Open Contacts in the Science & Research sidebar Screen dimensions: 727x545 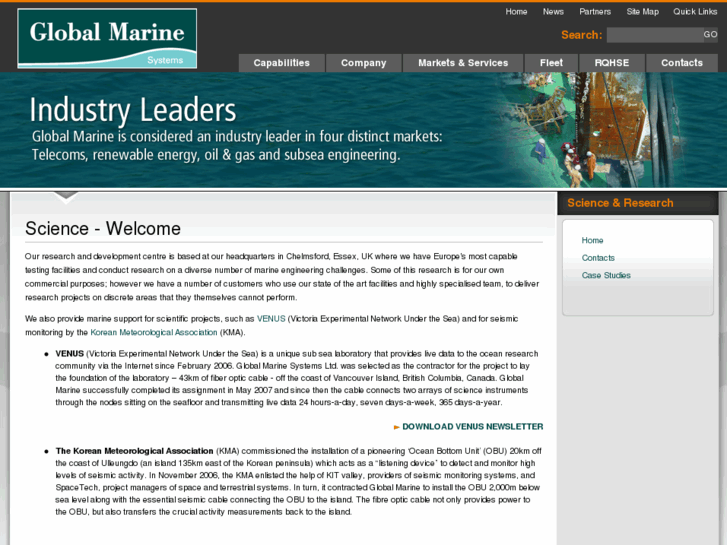pyautogui.click(x=598, y=258)
